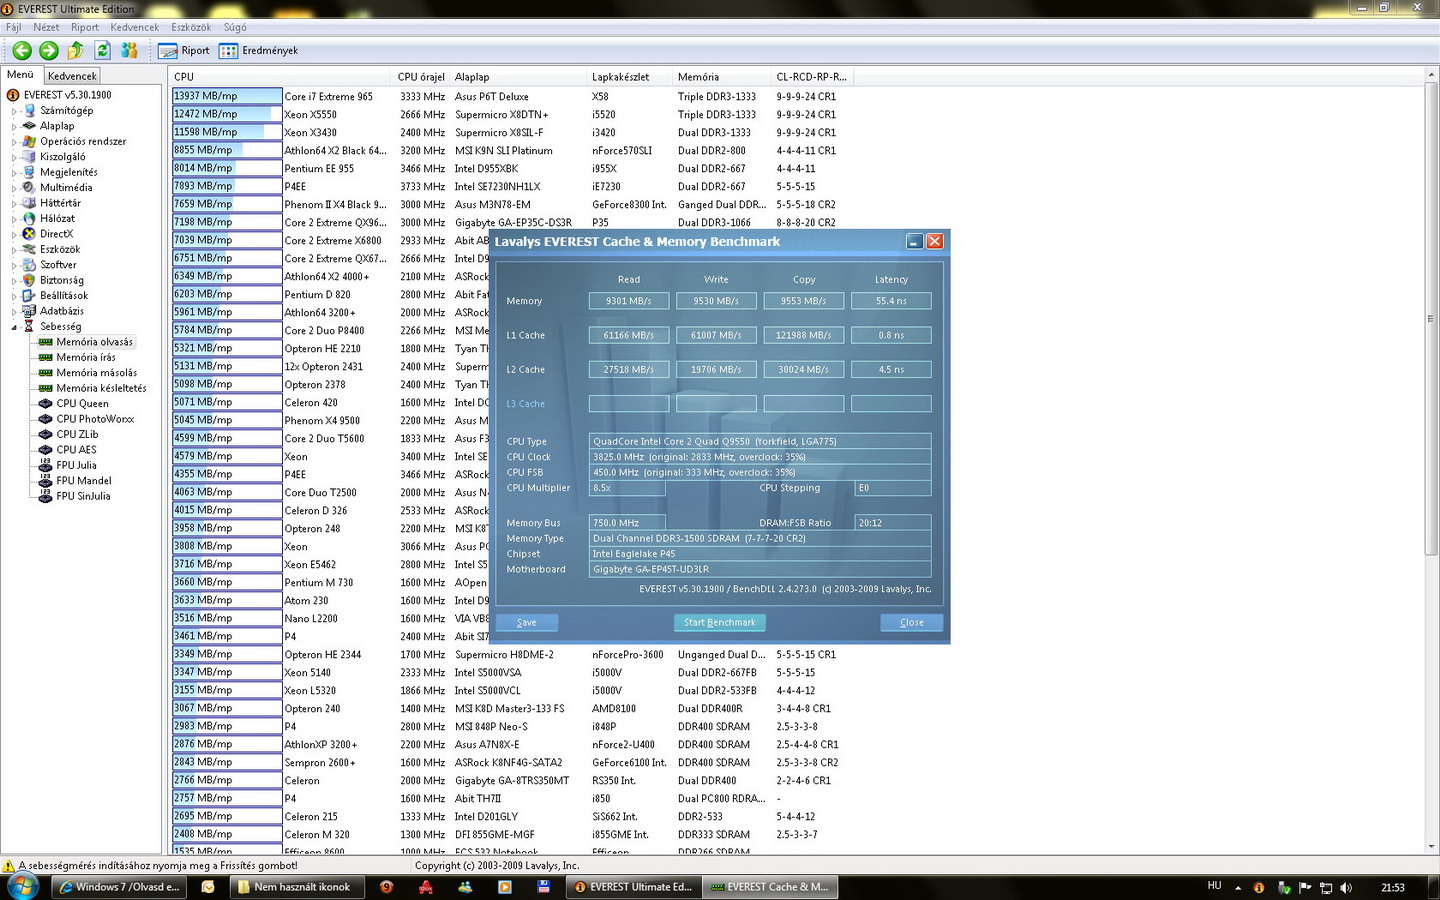
Task: Expand the Alaplap tree node
Action: pyautogui.click(x=14, y=126)
